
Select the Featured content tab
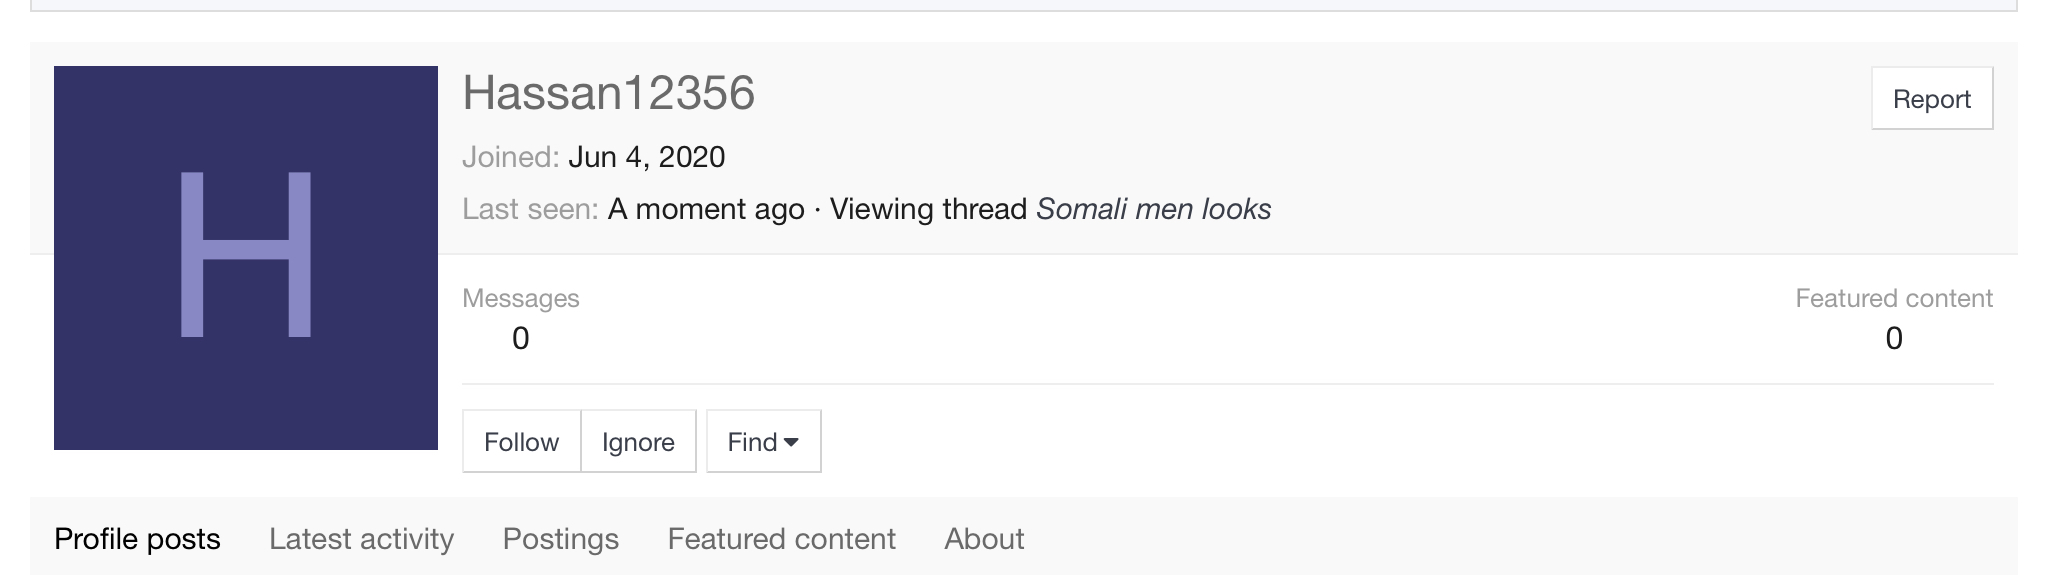(x=781, y=539)
